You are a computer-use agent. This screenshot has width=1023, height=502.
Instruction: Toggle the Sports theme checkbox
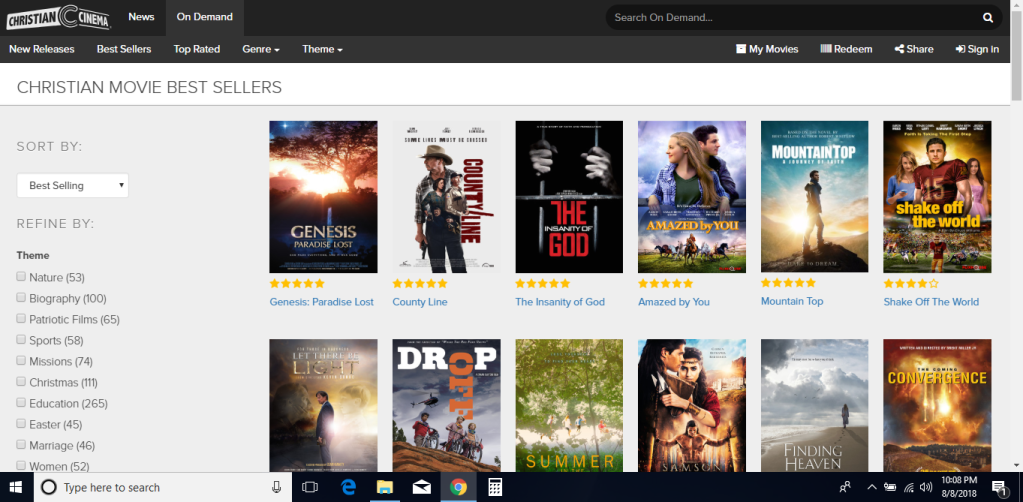[x=21, y=340]
